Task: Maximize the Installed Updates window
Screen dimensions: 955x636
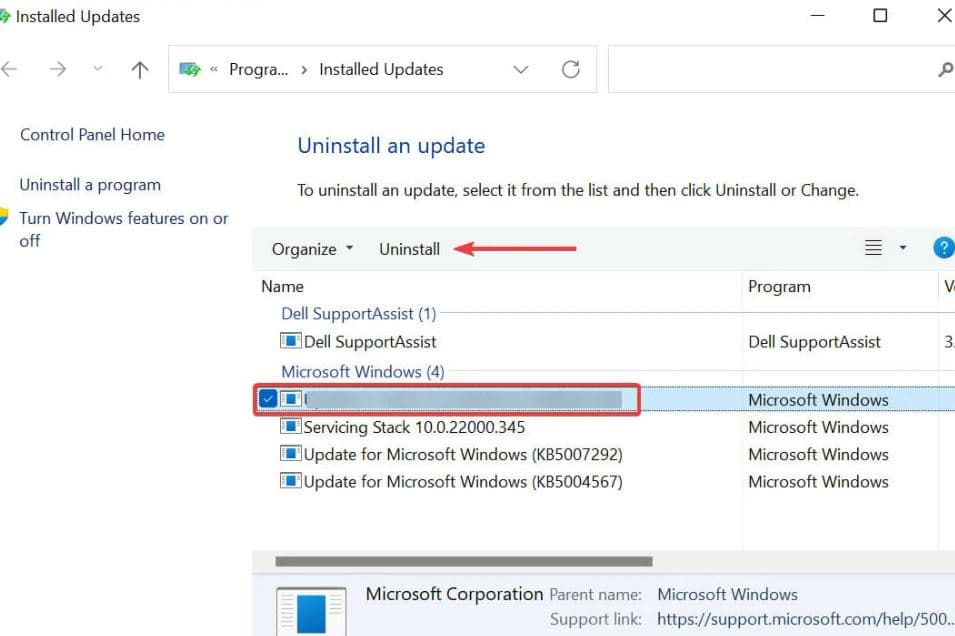Action: tap(880, 15)
